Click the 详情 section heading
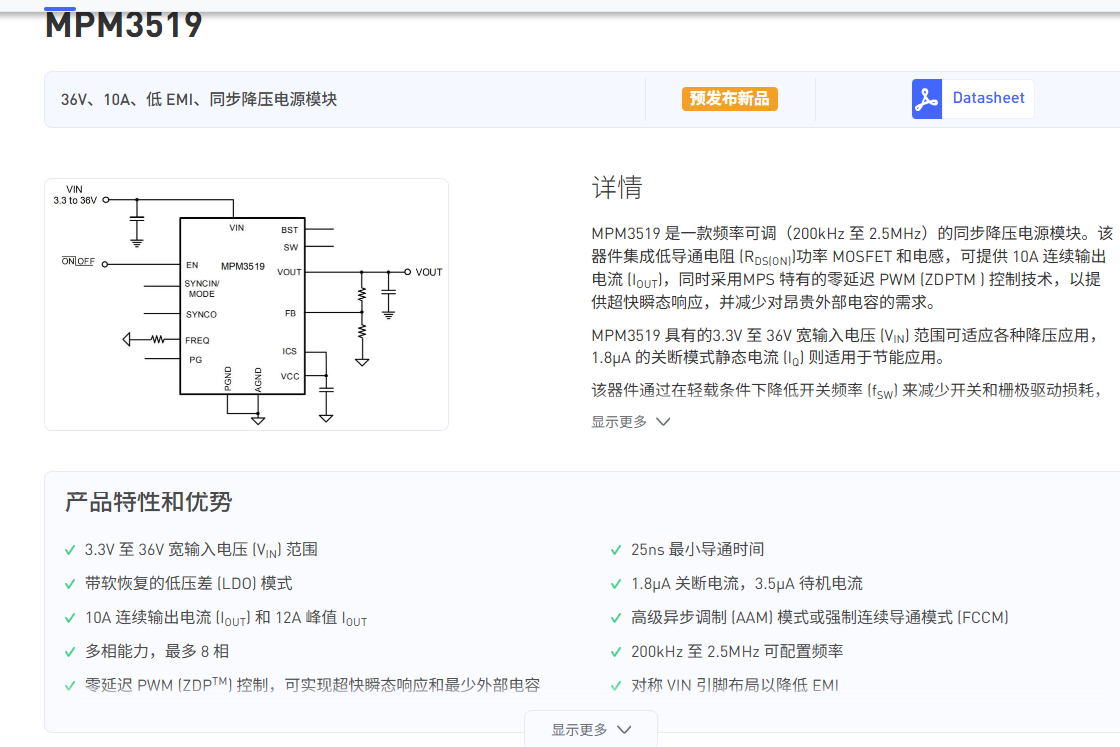Image resolution: width=1120 pixels, height=747 pixels. 616,187
